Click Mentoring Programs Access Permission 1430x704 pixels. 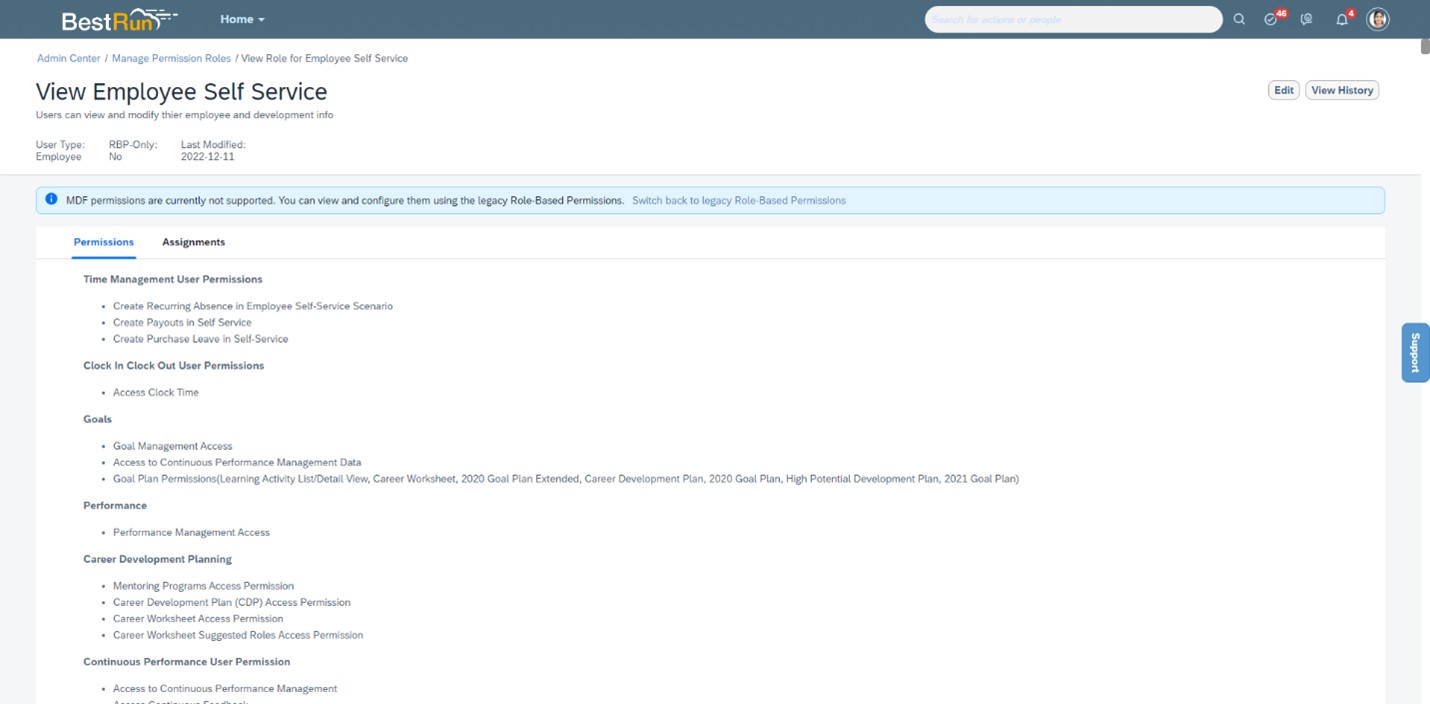tap(204, 586)
